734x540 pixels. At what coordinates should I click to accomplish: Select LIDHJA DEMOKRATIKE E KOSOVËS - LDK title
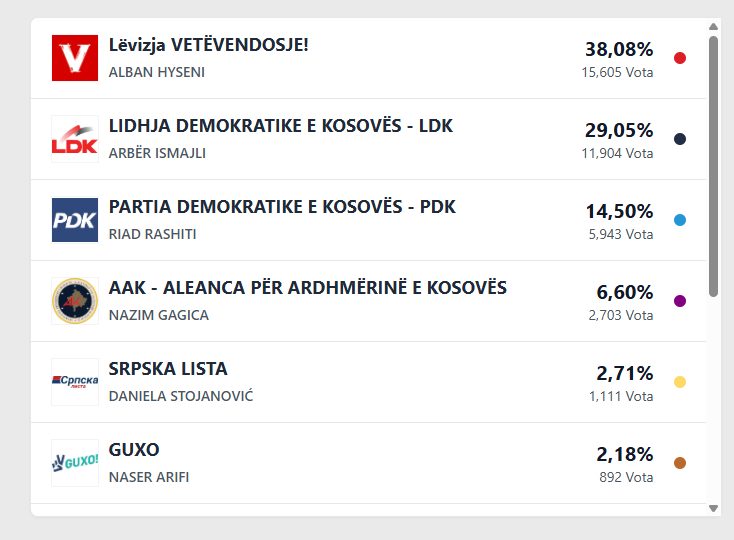click(281, 126)
